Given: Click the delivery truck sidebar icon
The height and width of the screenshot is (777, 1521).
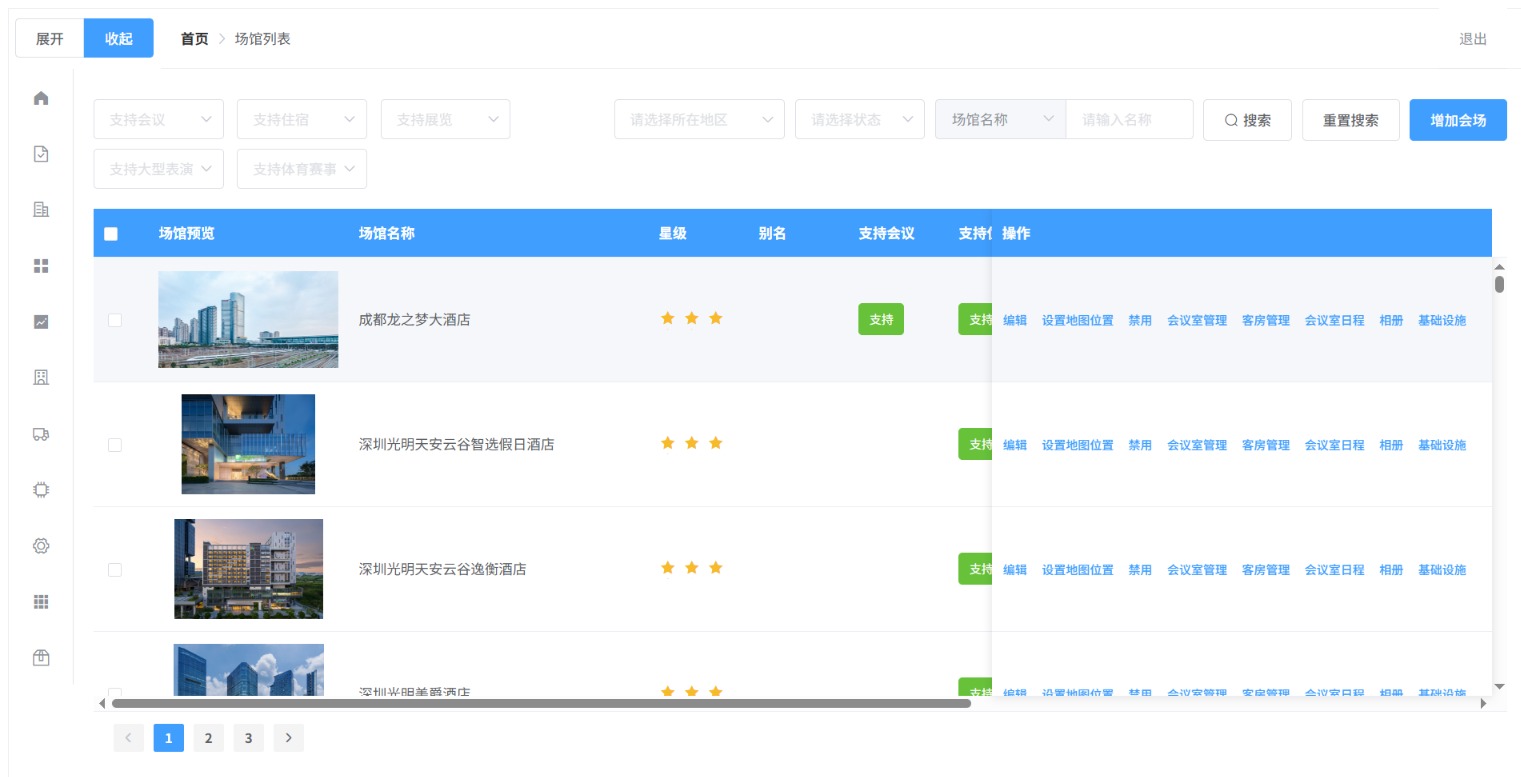Looking at the screenshot, I should (41, 434).
